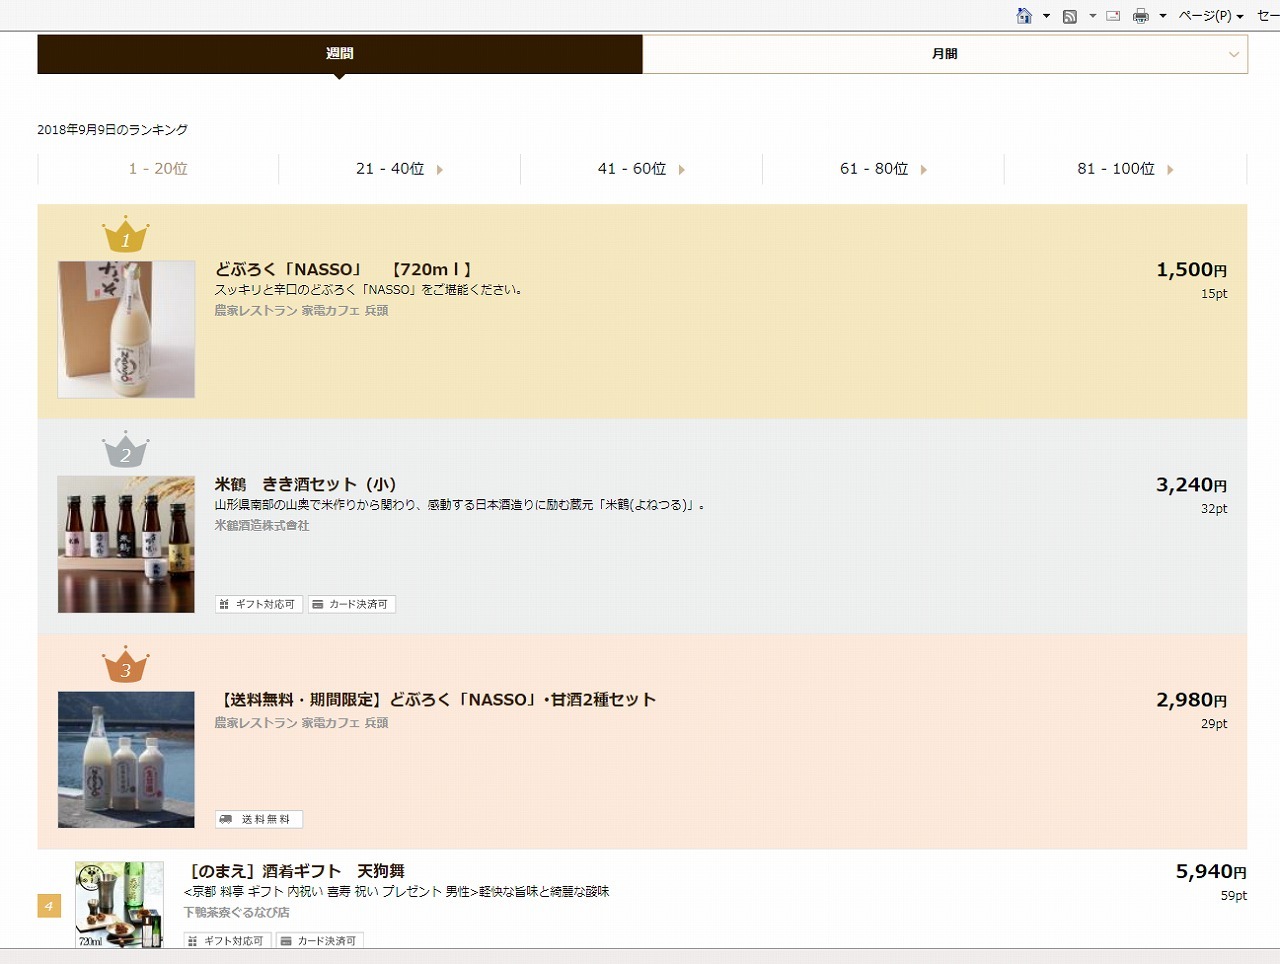Click the 3,240円 price of 米鶴 set
Image resolution: width=1280 pixels, height=964 pixels.
(x=1192, y=485)
